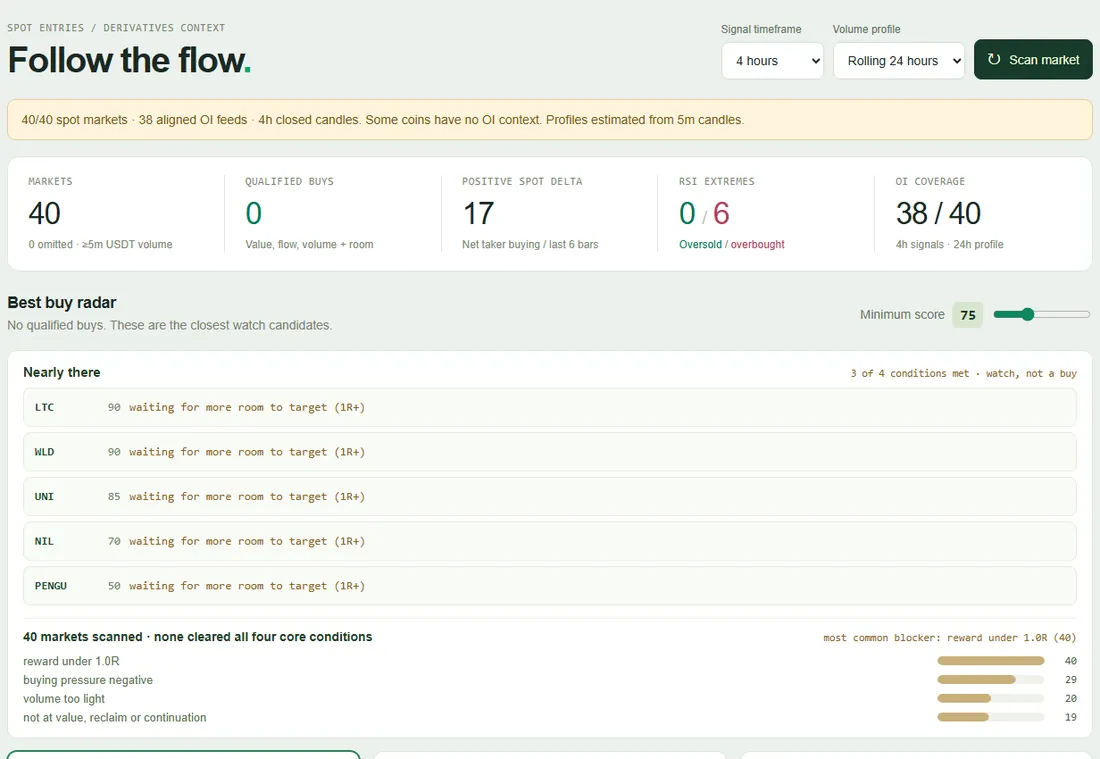Image resolution: width=1100 pixels, height=759 pixels.
Task: Click the overbought label
Action: (x=758, y=244)
